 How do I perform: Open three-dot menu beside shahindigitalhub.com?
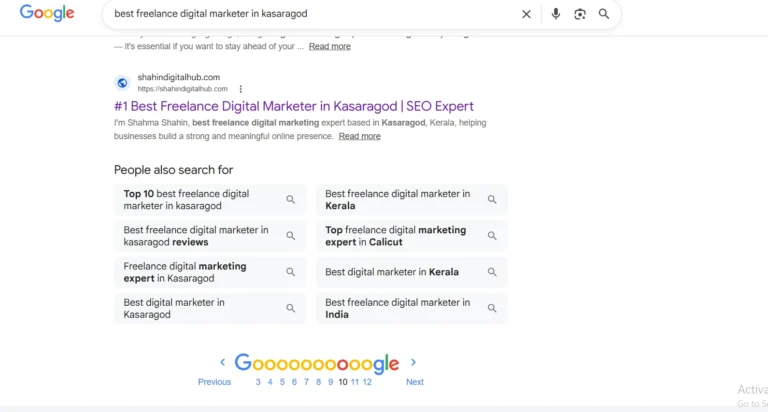tap(240, 89)
